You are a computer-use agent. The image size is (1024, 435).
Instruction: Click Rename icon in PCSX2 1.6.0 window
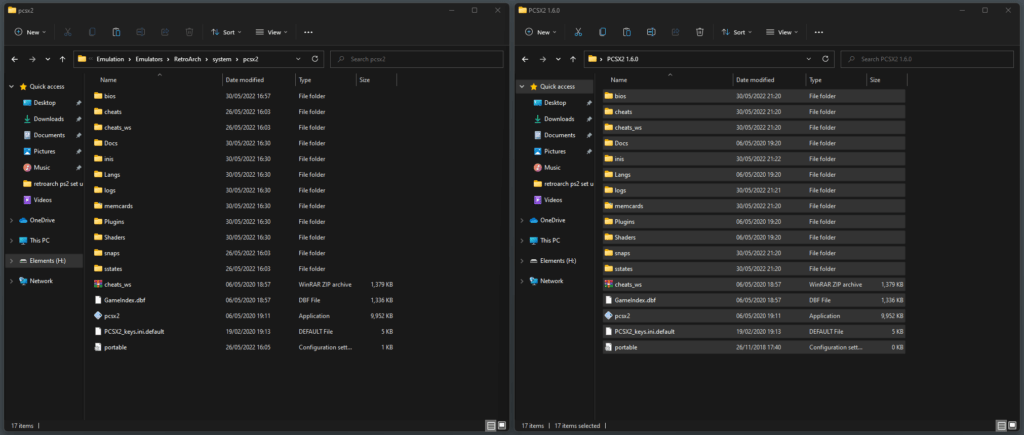point(651,32)
